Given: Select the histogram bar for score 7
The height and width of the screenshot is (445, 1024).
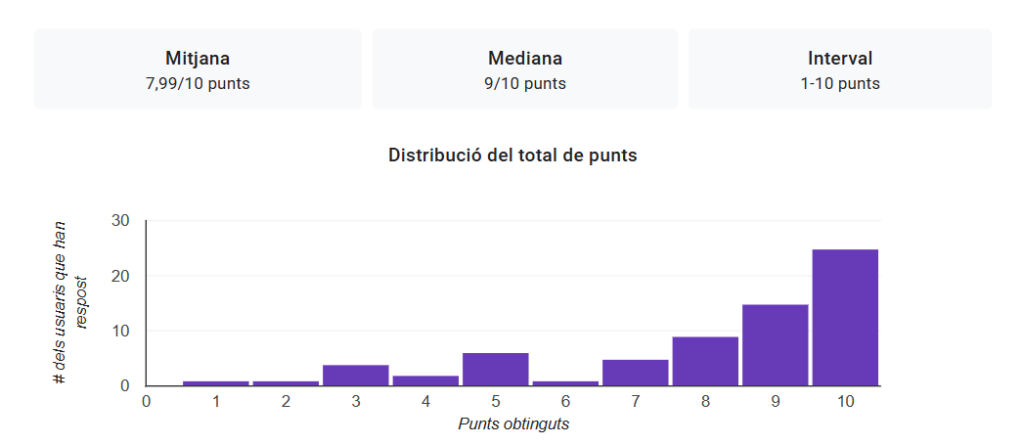Looking at the screenshot, I should tap(635, 372).
